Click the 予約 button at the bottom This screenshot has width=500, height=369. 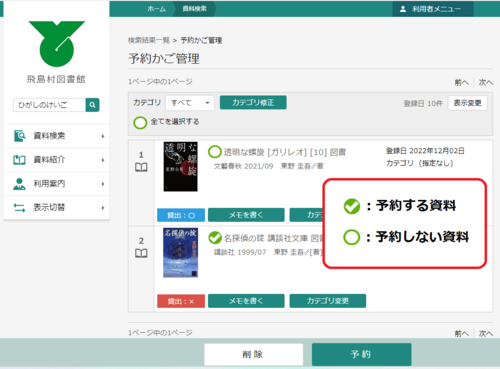[x=361, y=354]
